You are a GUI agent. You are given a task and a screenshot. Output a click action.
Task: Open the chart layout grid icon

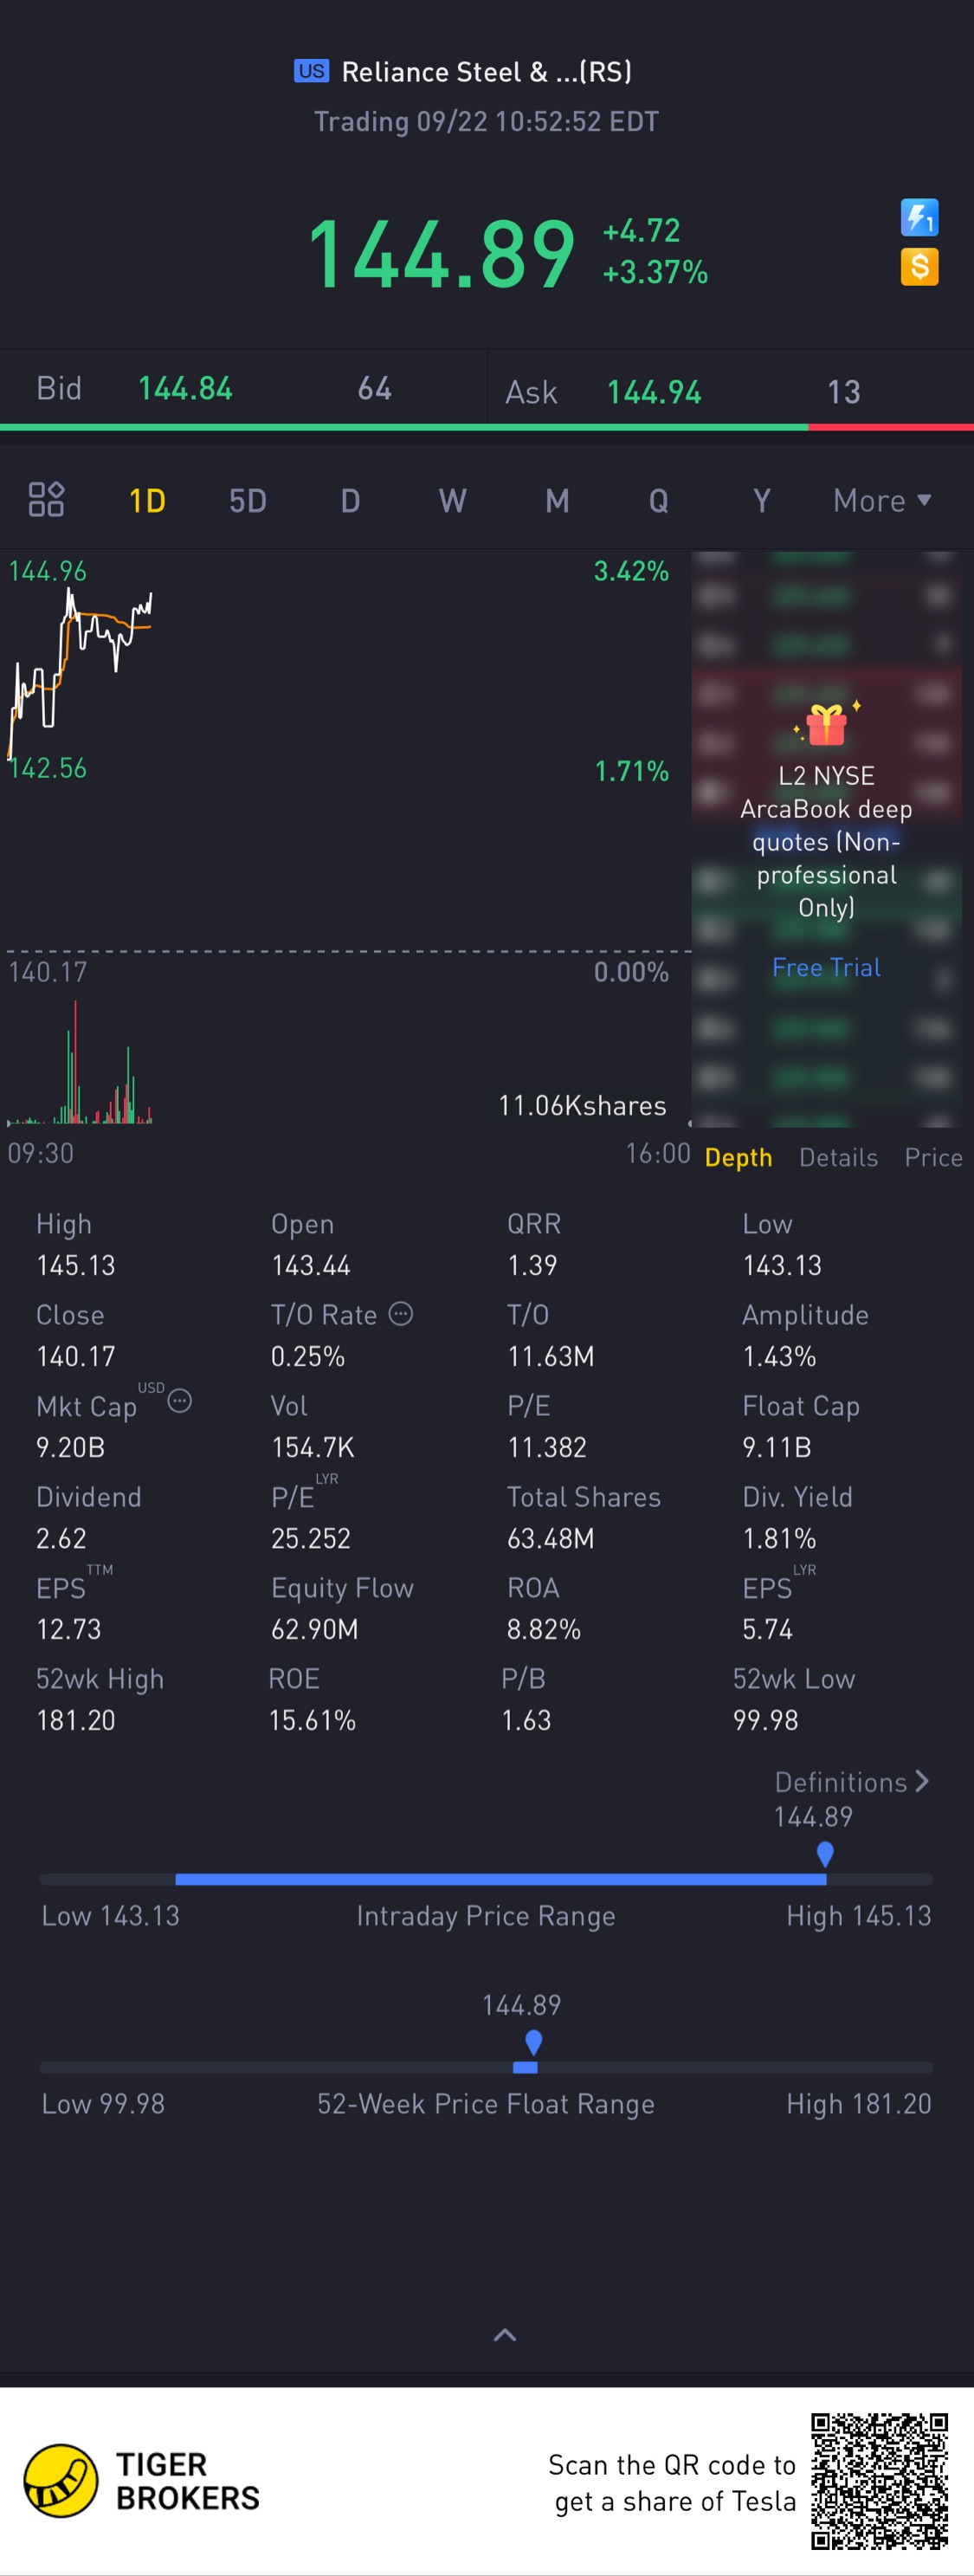click(x=46, y=499)
